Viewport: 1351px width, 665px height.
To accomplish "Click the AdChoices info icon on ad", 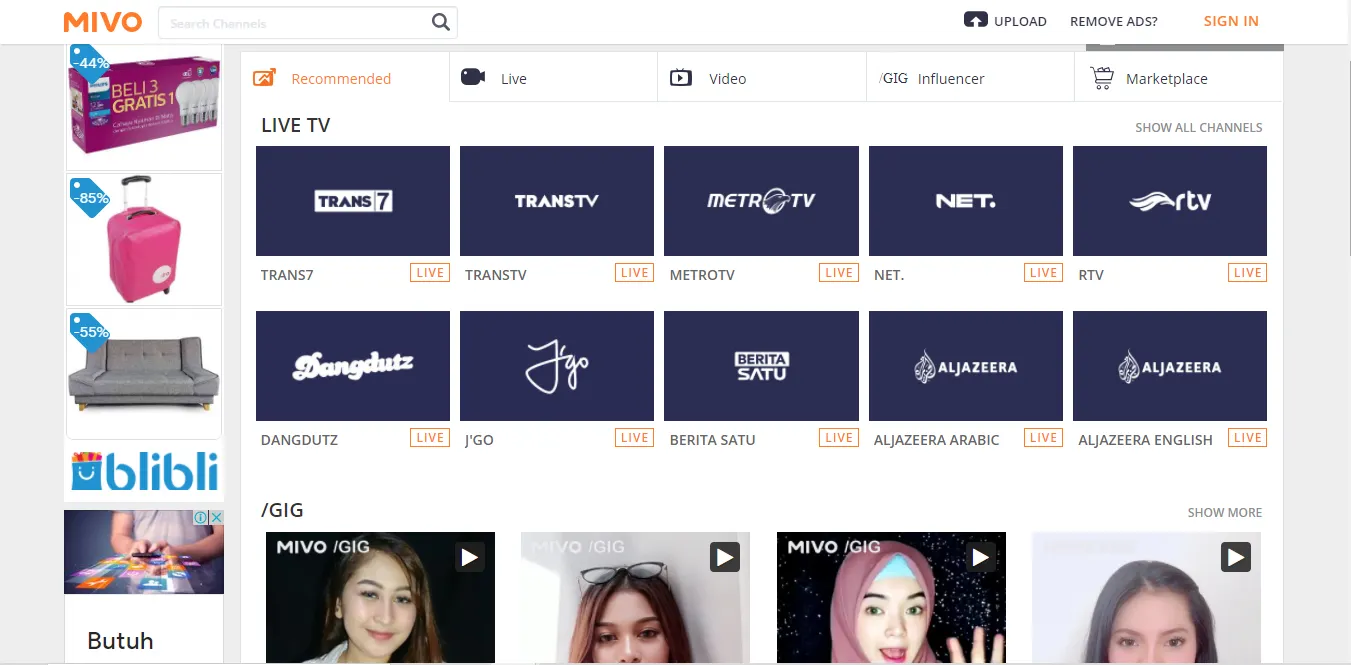I will pos(201,518).
